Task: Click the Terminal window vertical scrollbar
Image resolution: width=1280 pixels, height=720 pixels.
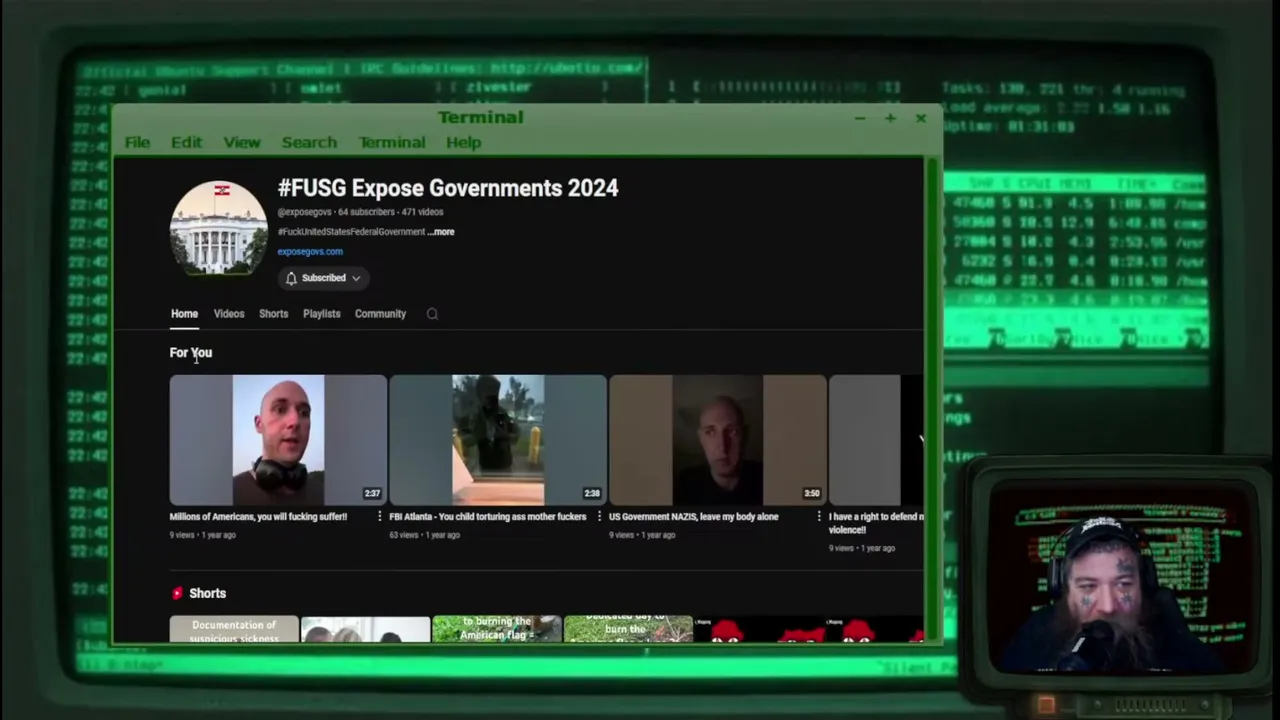Action: point(933,398)
